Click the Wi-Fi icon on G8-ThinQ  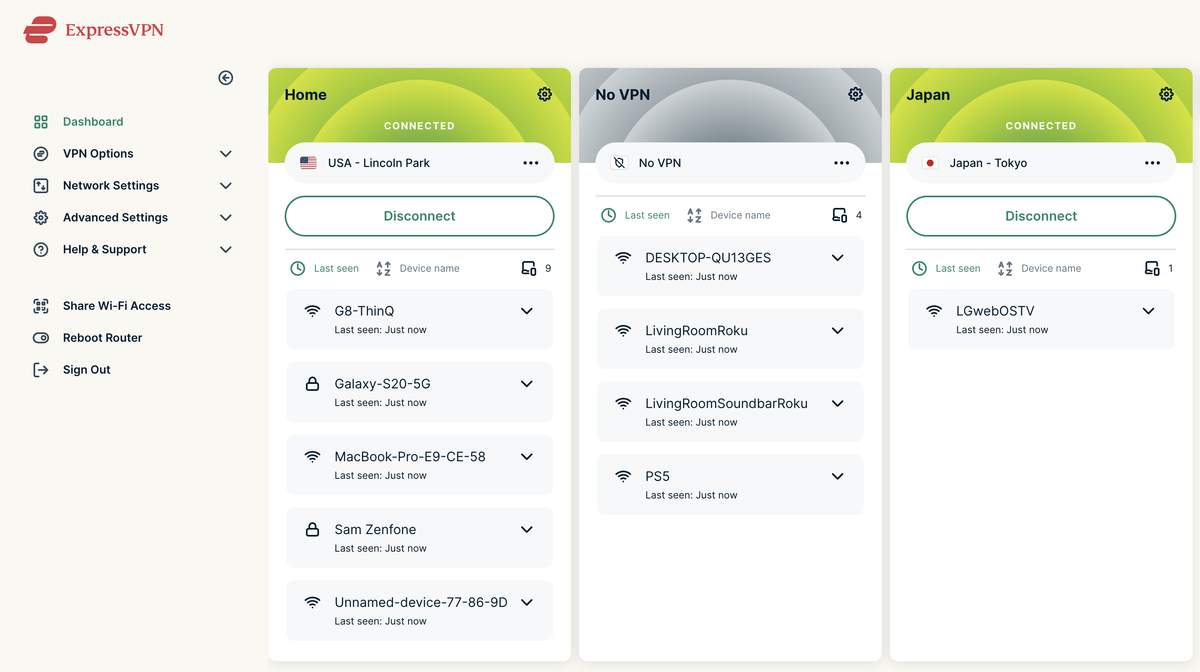tap(312, 311)
